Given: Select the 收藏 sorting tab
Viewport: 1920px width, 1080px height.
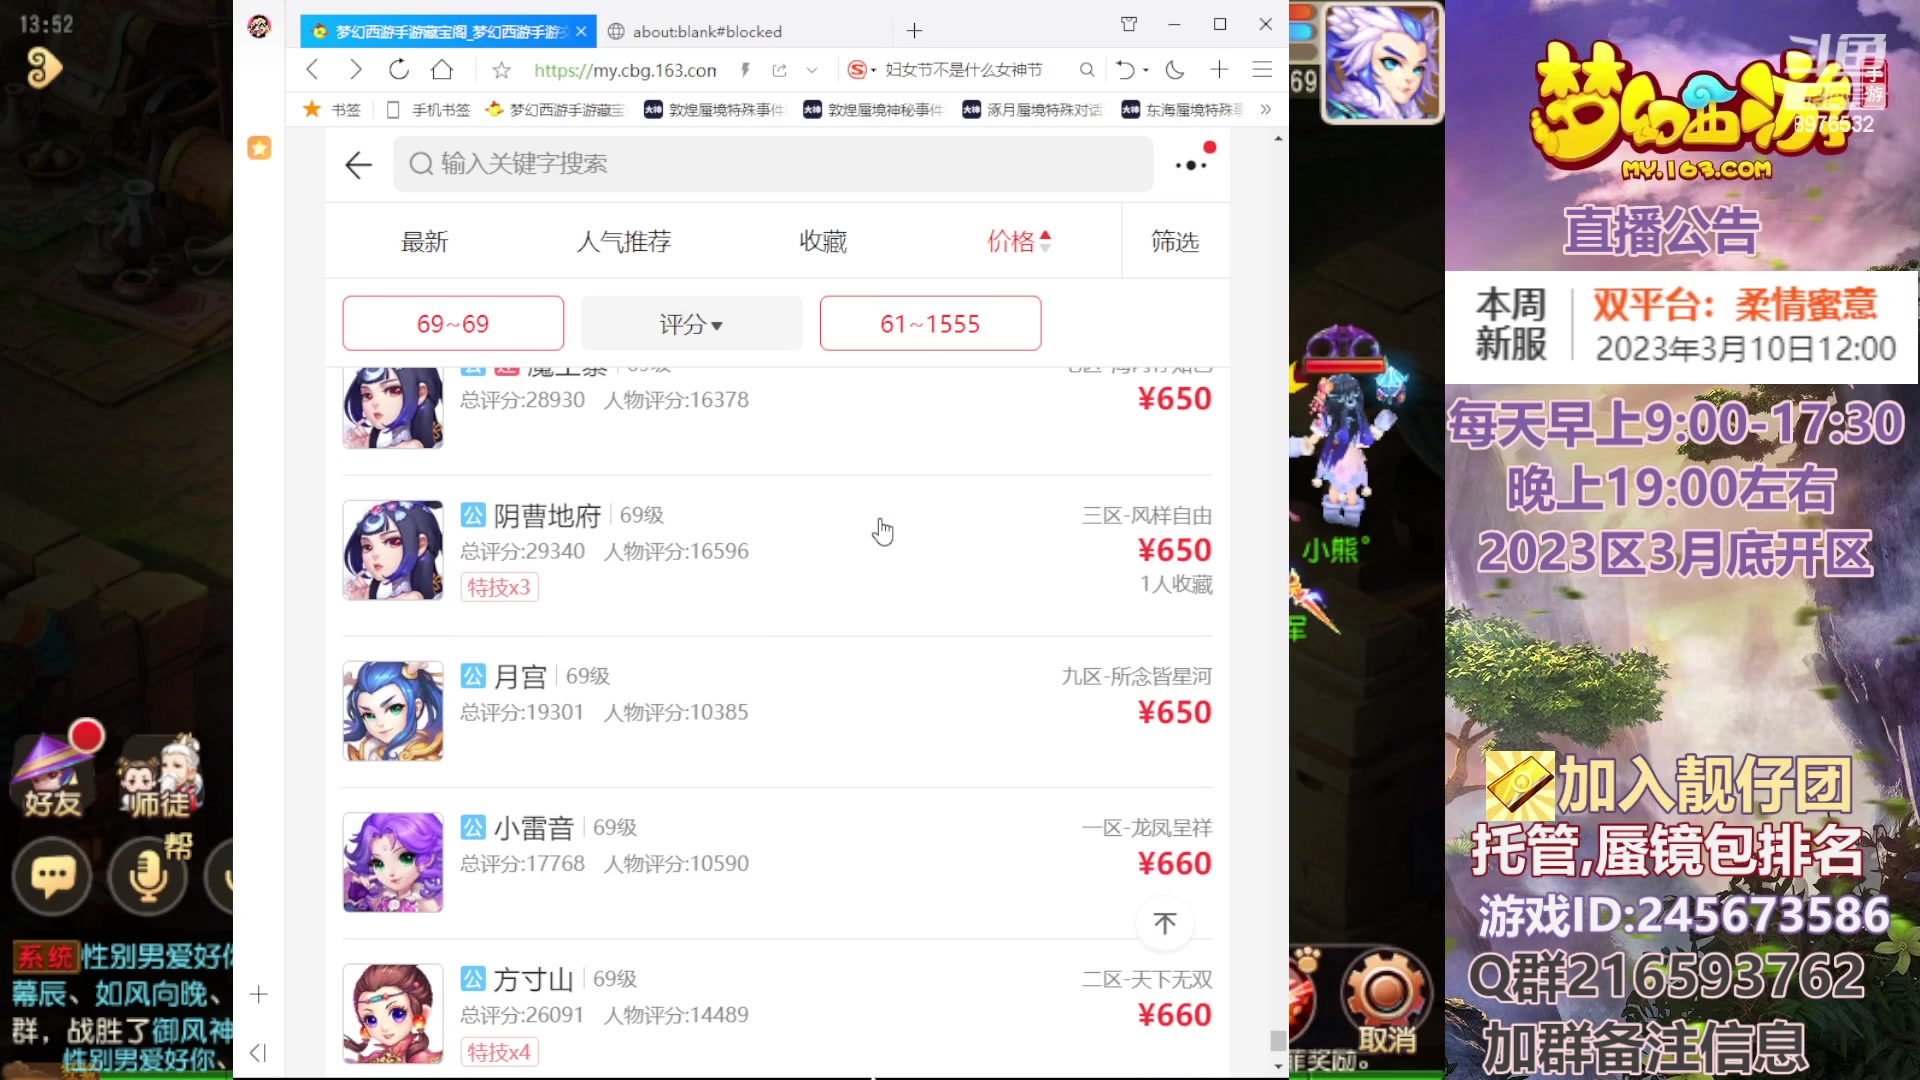Looking at the screenshot, I should [x=823, y=241].
